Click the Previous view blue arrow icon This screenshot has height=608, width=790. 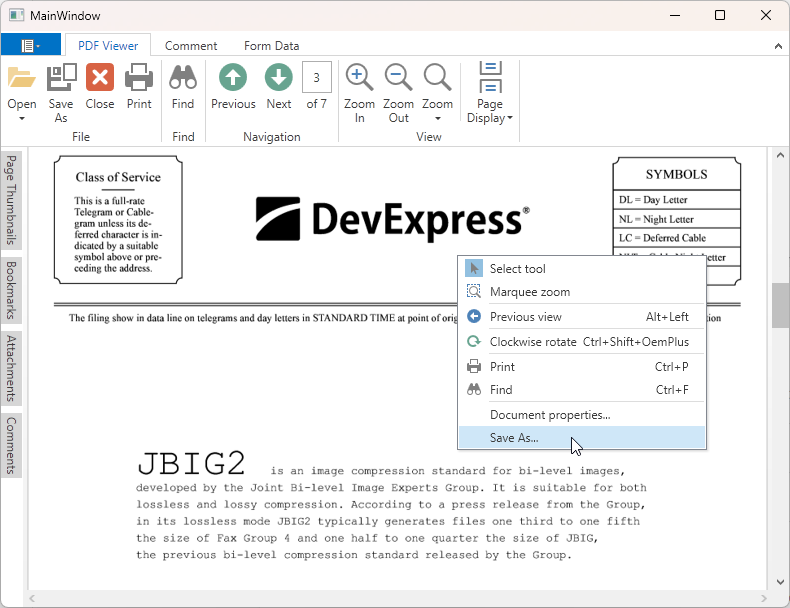pos(474,316)
